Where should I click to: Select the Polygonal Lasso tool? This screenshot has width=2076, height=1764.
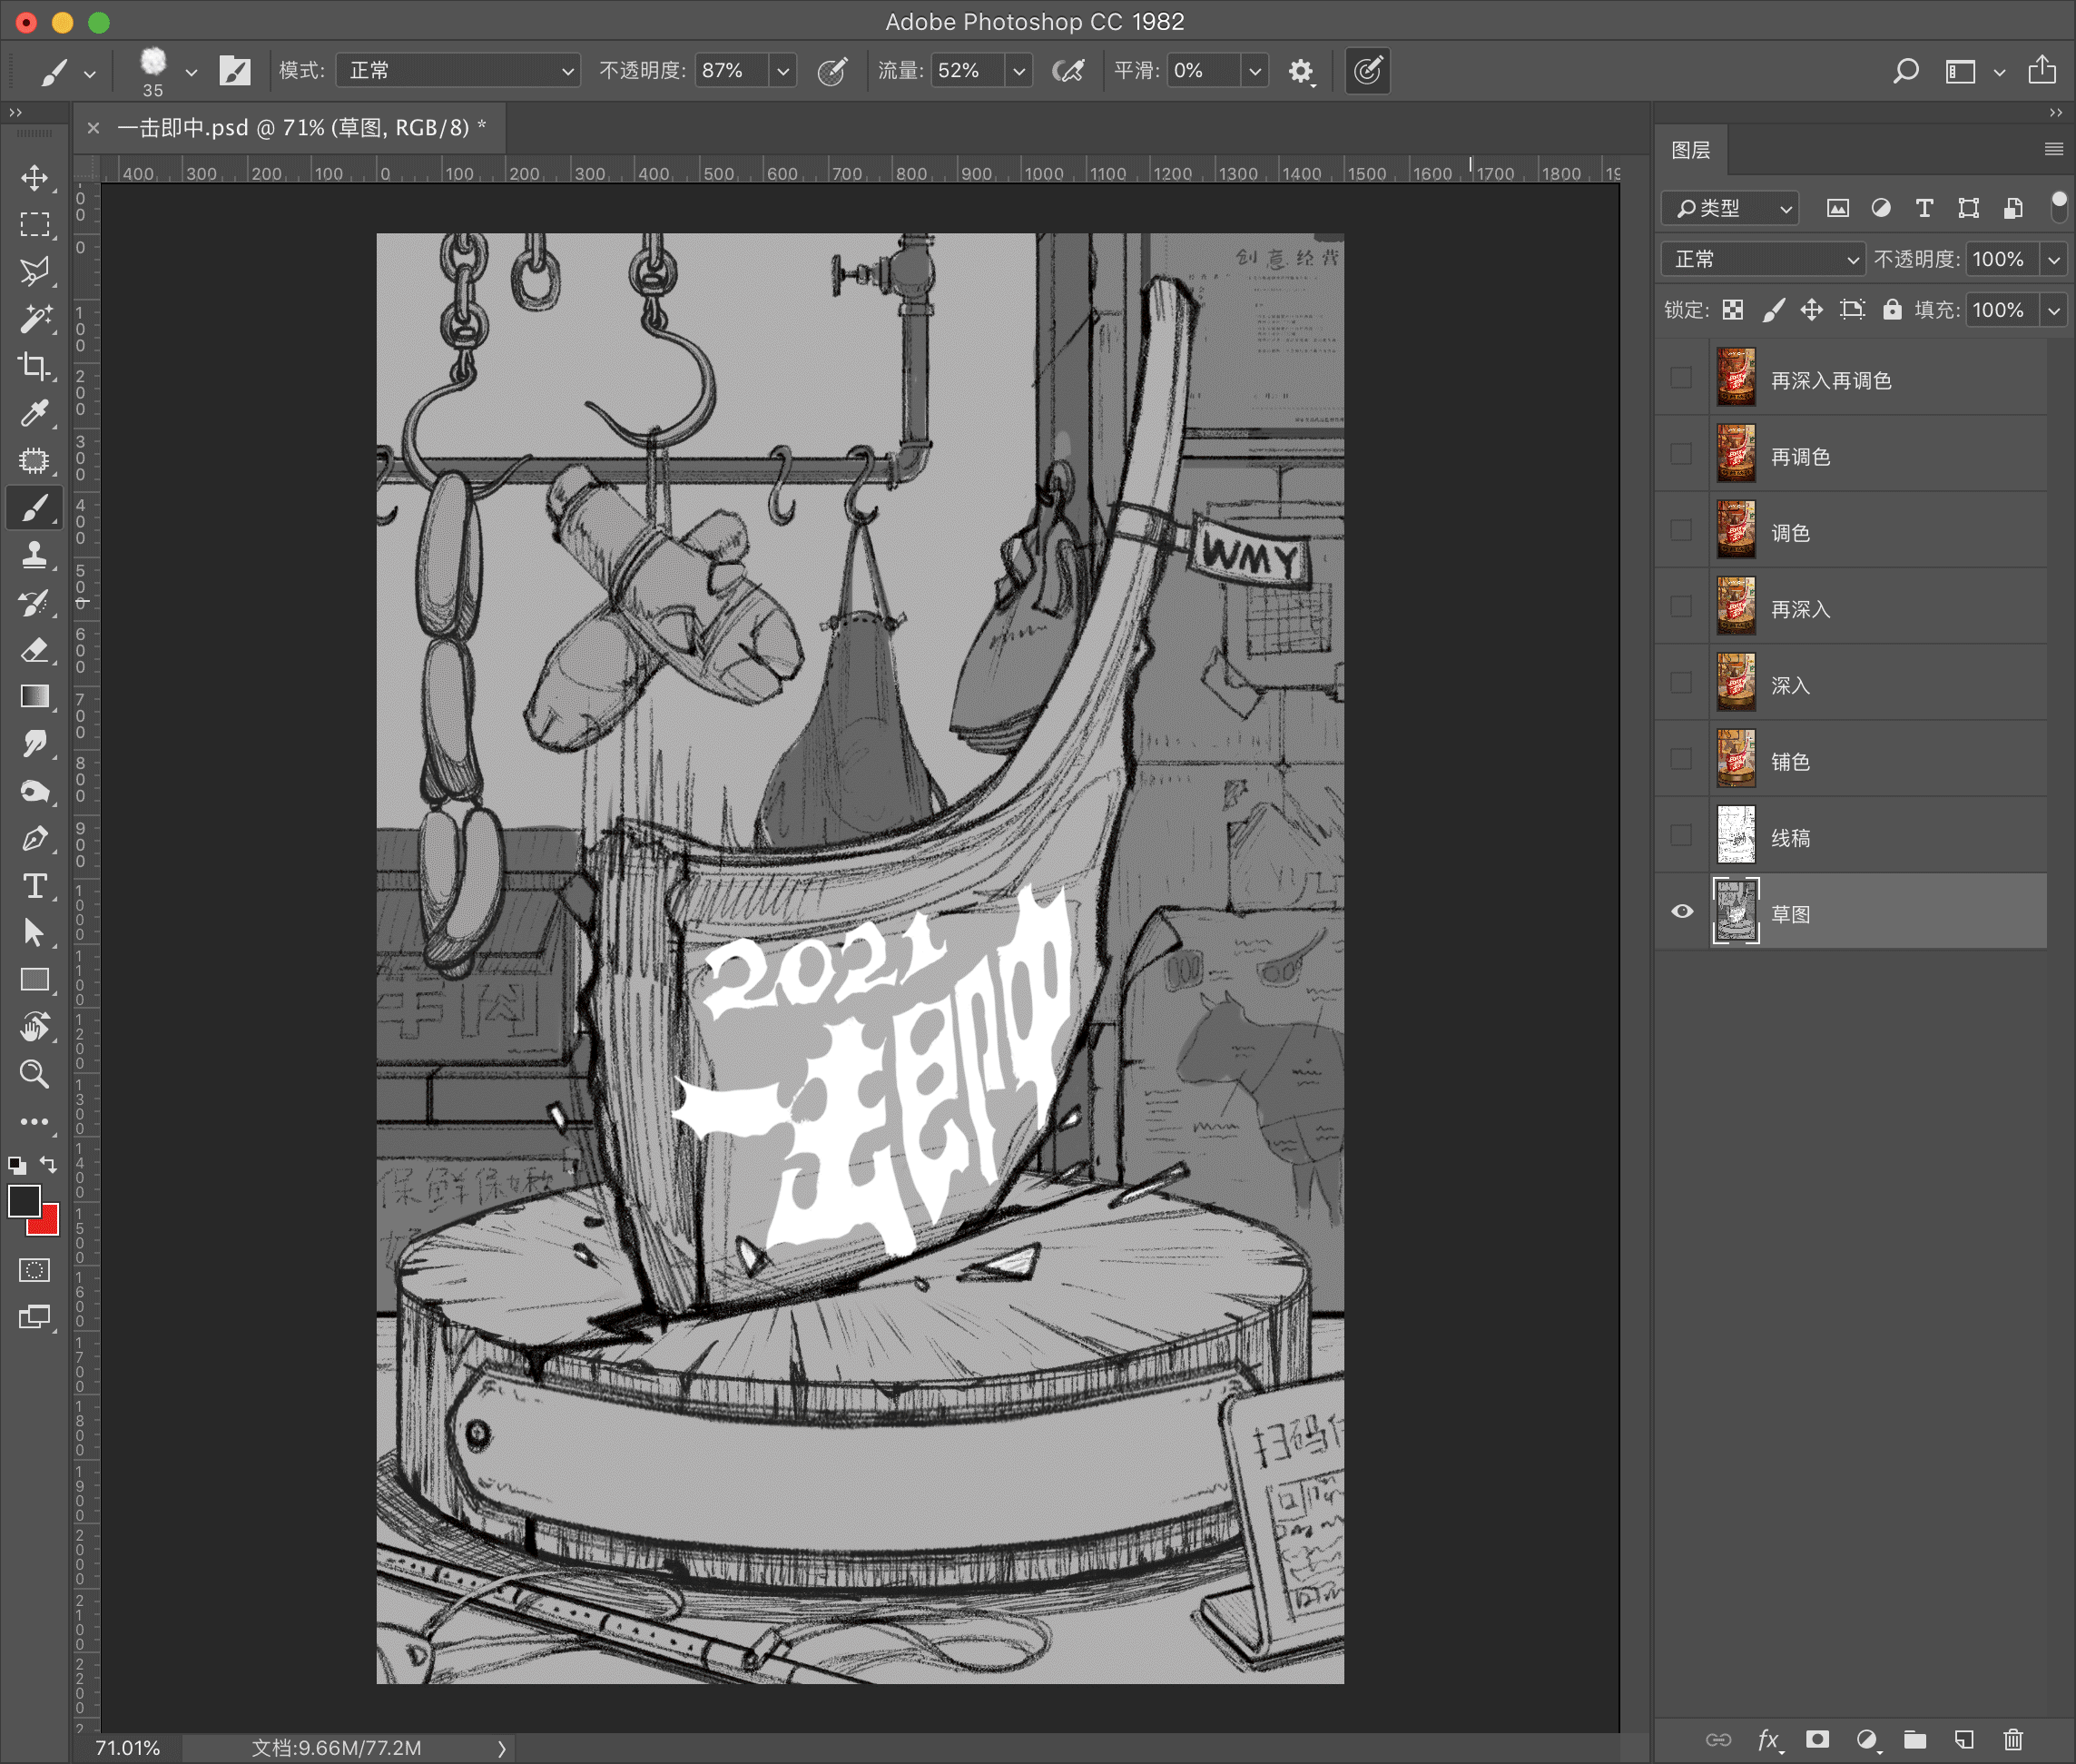point(34,271)
